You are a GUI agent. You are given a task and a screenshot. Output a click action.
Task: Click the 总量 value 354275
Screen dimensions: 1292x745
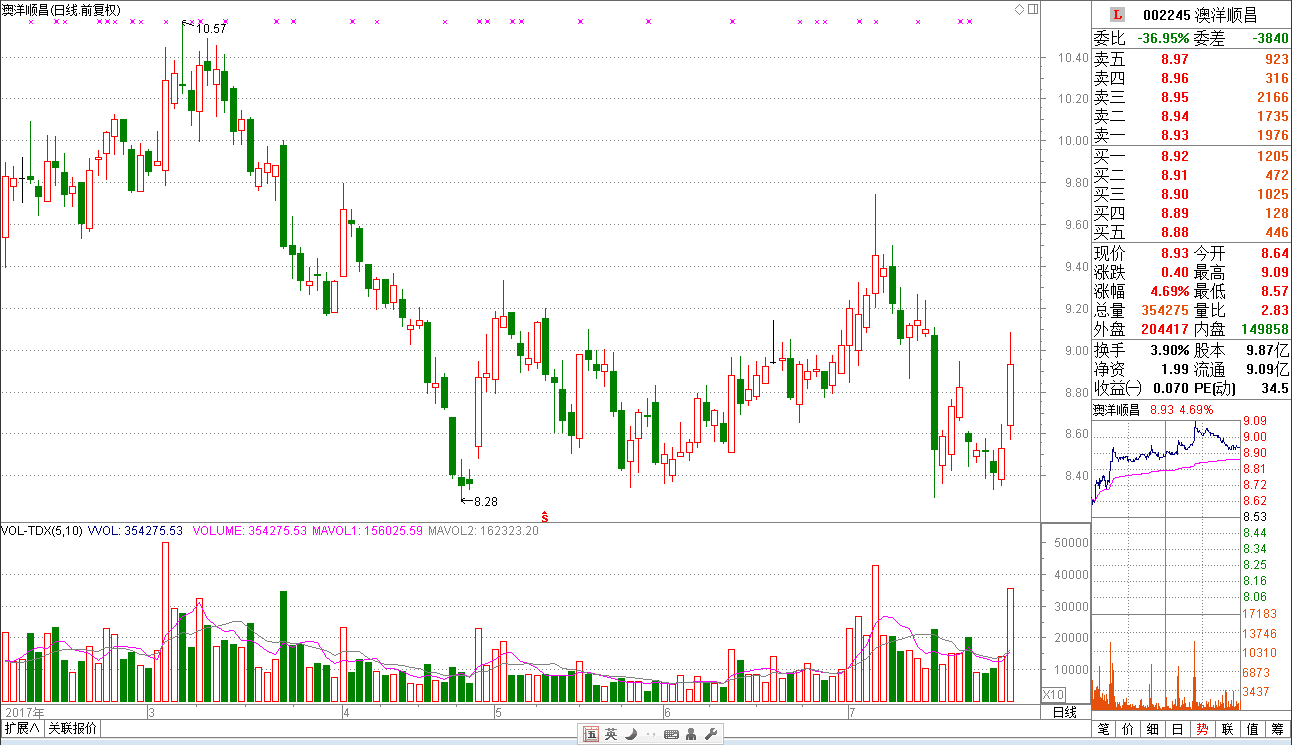pos(1164,311)
